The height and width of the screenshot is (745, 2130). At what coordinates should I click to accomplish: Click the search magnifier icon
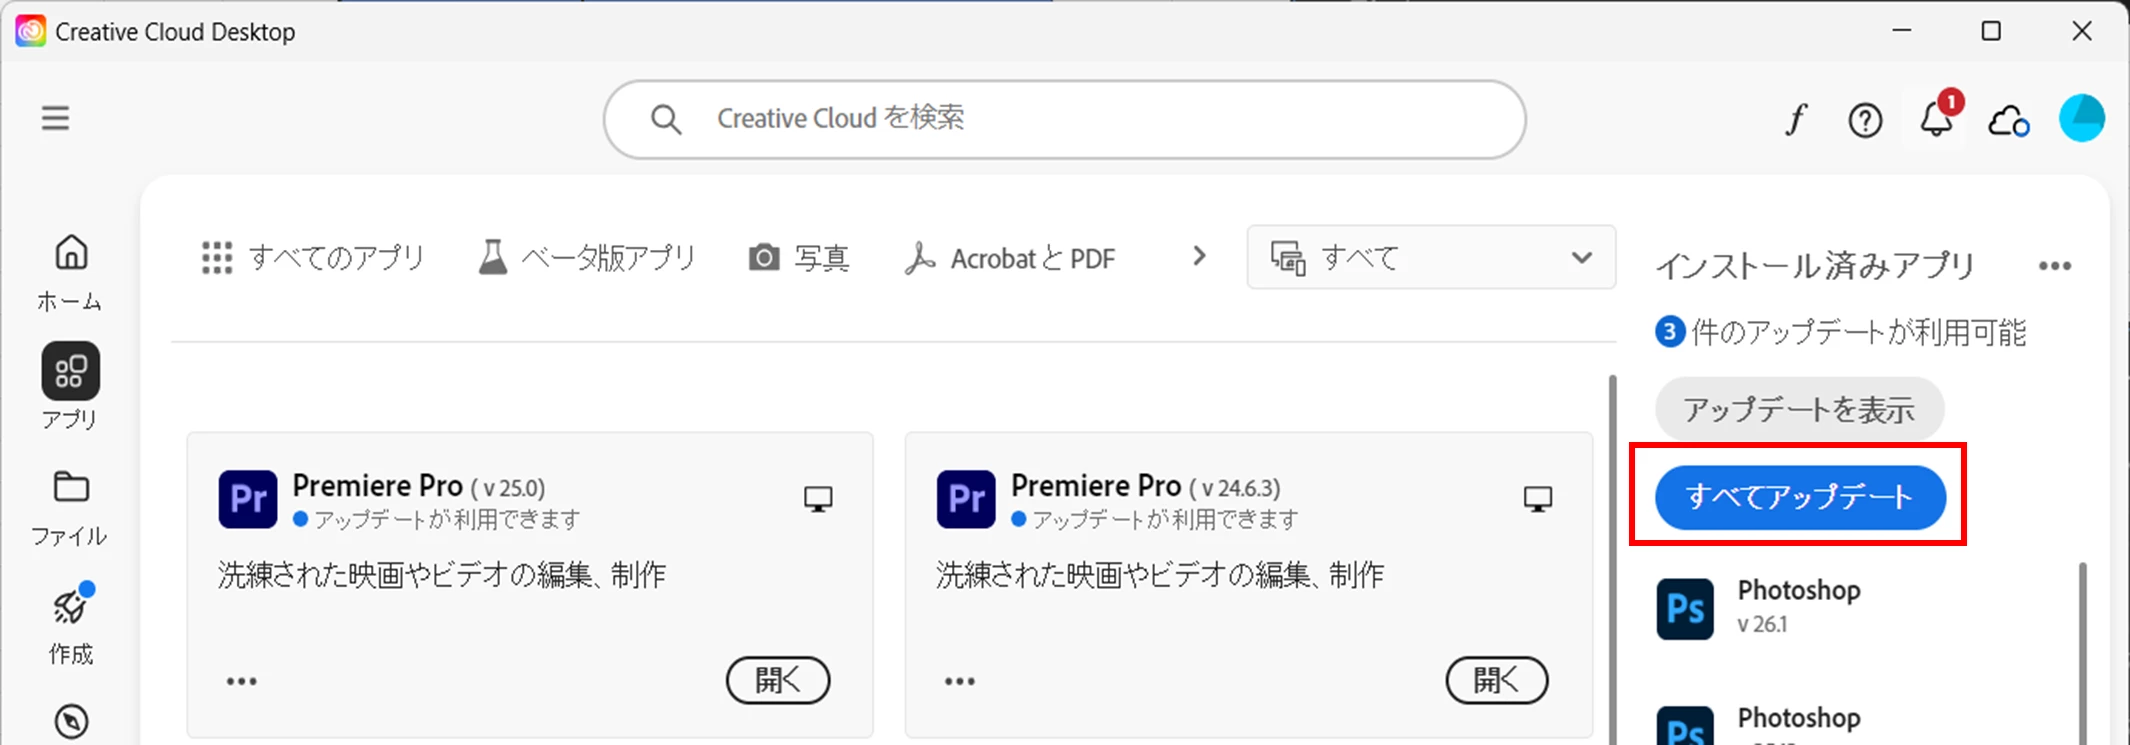[666, 119]
